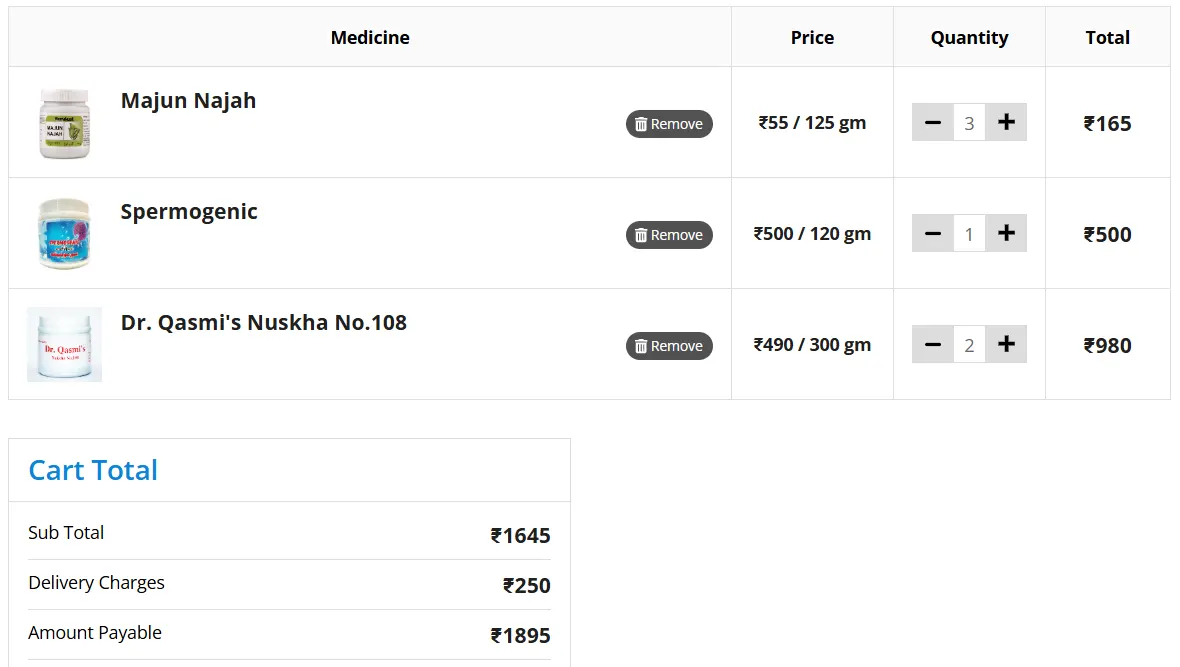This screenshot has width=1180, height=667.
Task: Open the Spermogenic product image
Action: [65, 234]
